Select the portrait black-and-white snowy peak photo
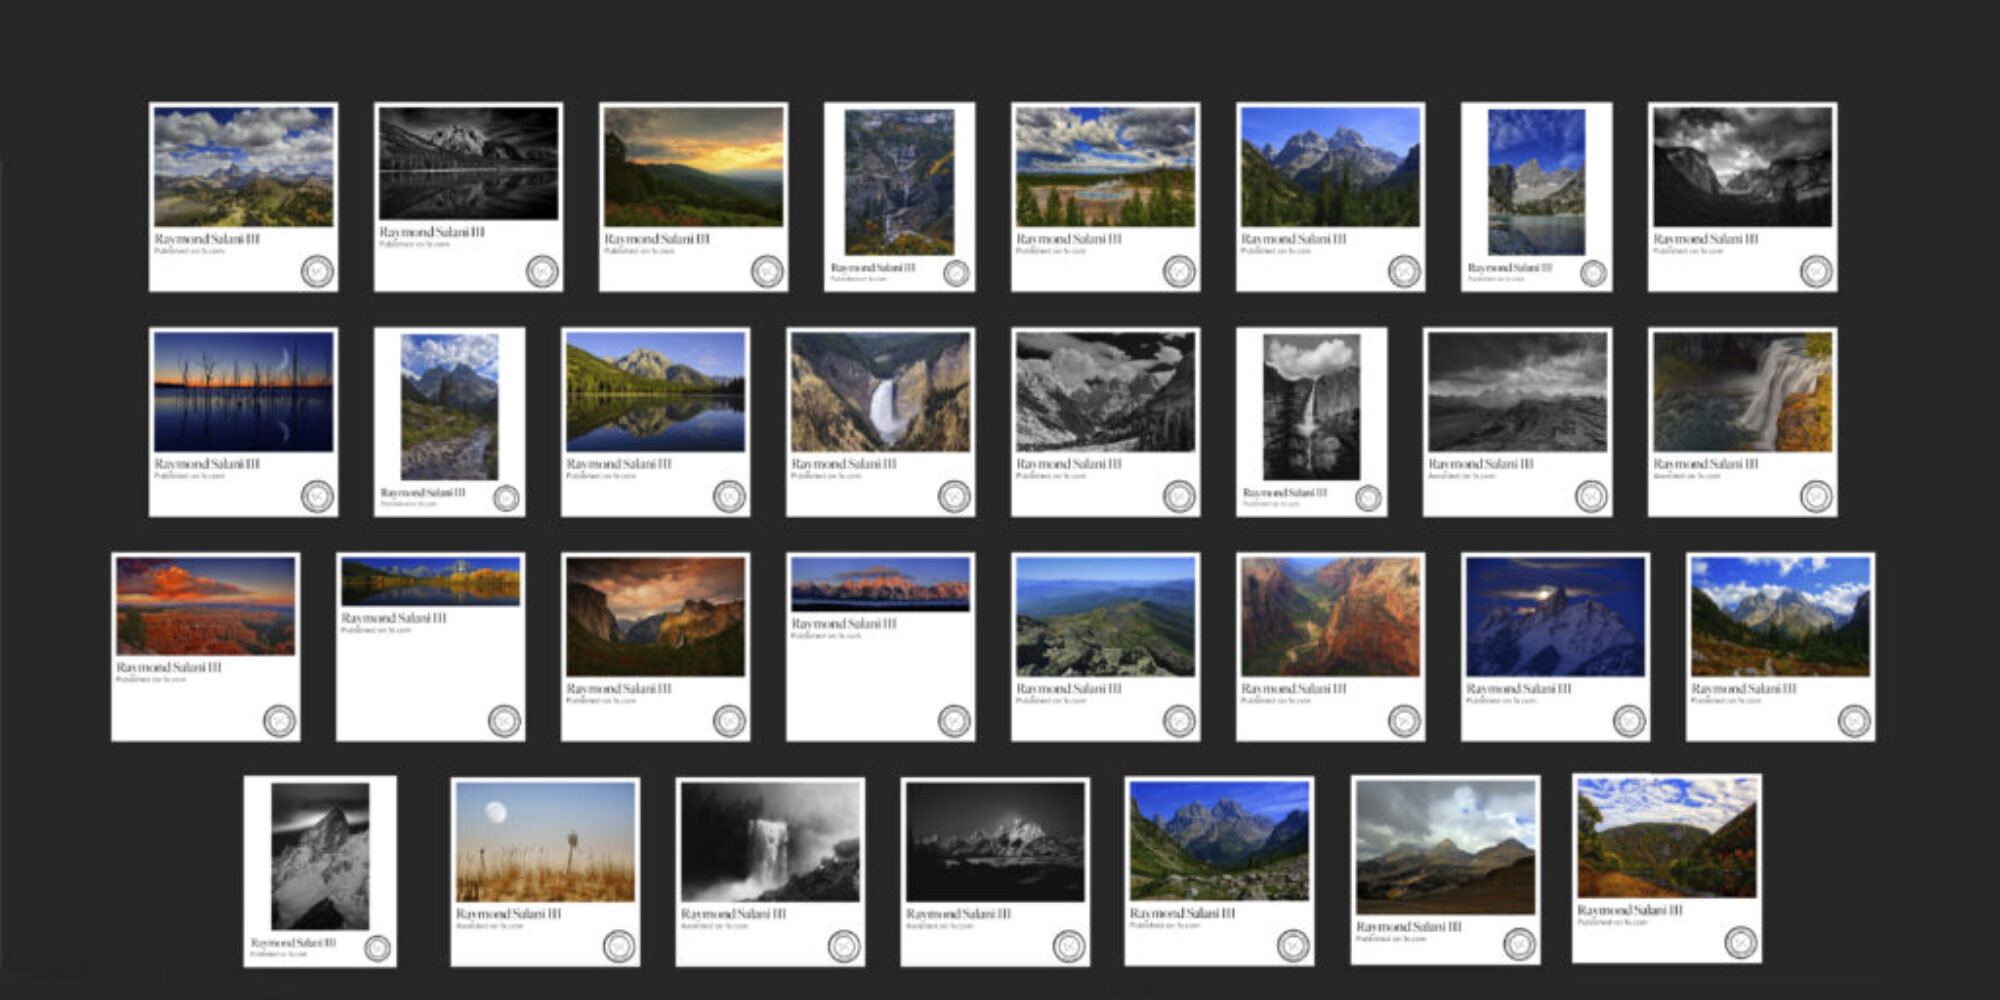Viewport: 2000px width, 1000px height. 320,857
